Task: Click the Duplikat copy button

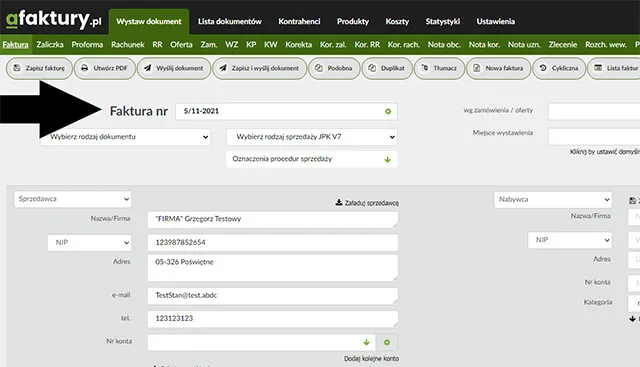Action: pyautogui.click(x=387, y=68)
